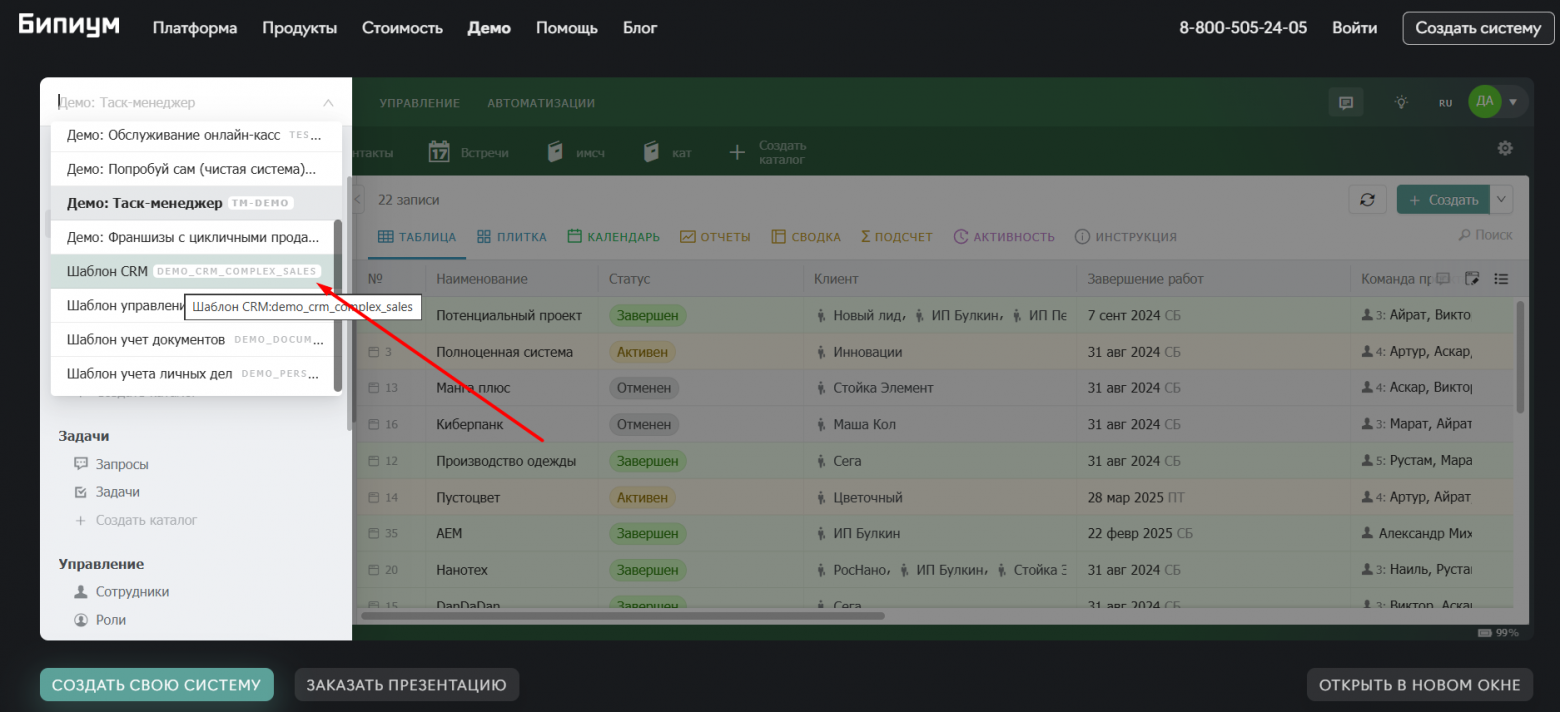Open the Сотрудники sidebar item
Viewport: 1560px width, 712px height.
point(132,592)
